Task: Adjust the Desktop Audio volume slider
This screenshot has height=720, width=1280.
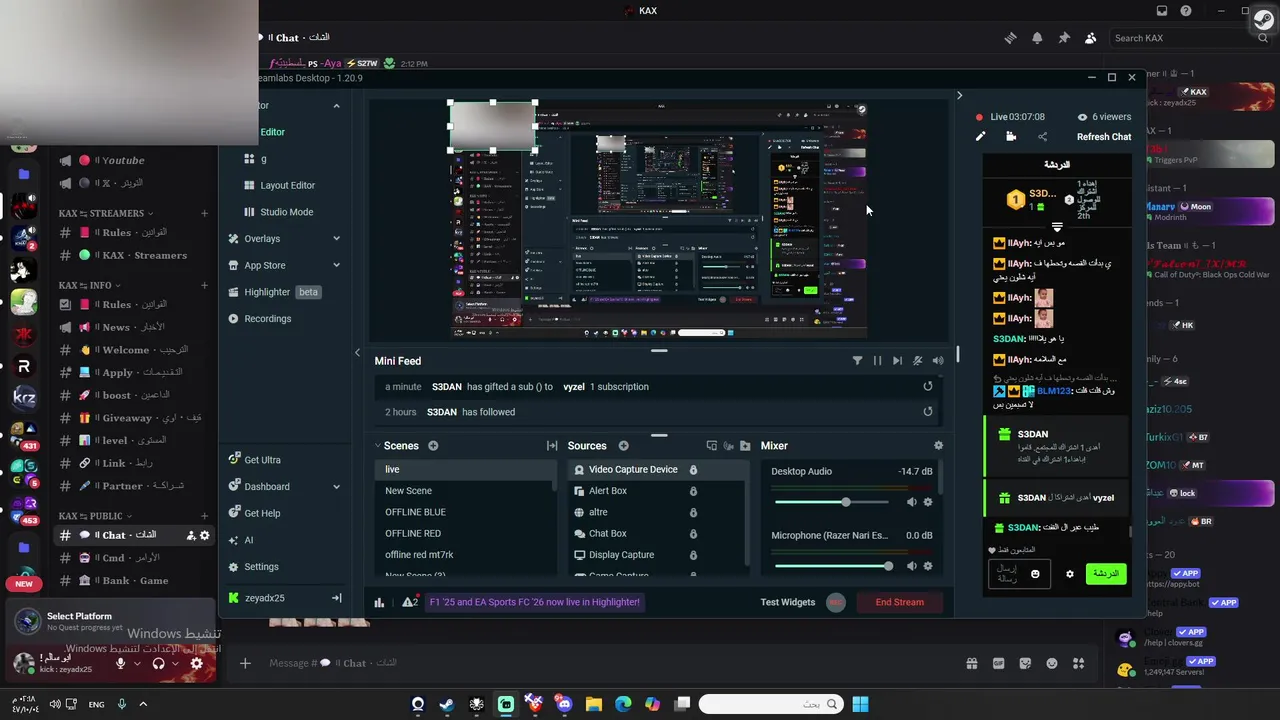Action: [832, 502]
